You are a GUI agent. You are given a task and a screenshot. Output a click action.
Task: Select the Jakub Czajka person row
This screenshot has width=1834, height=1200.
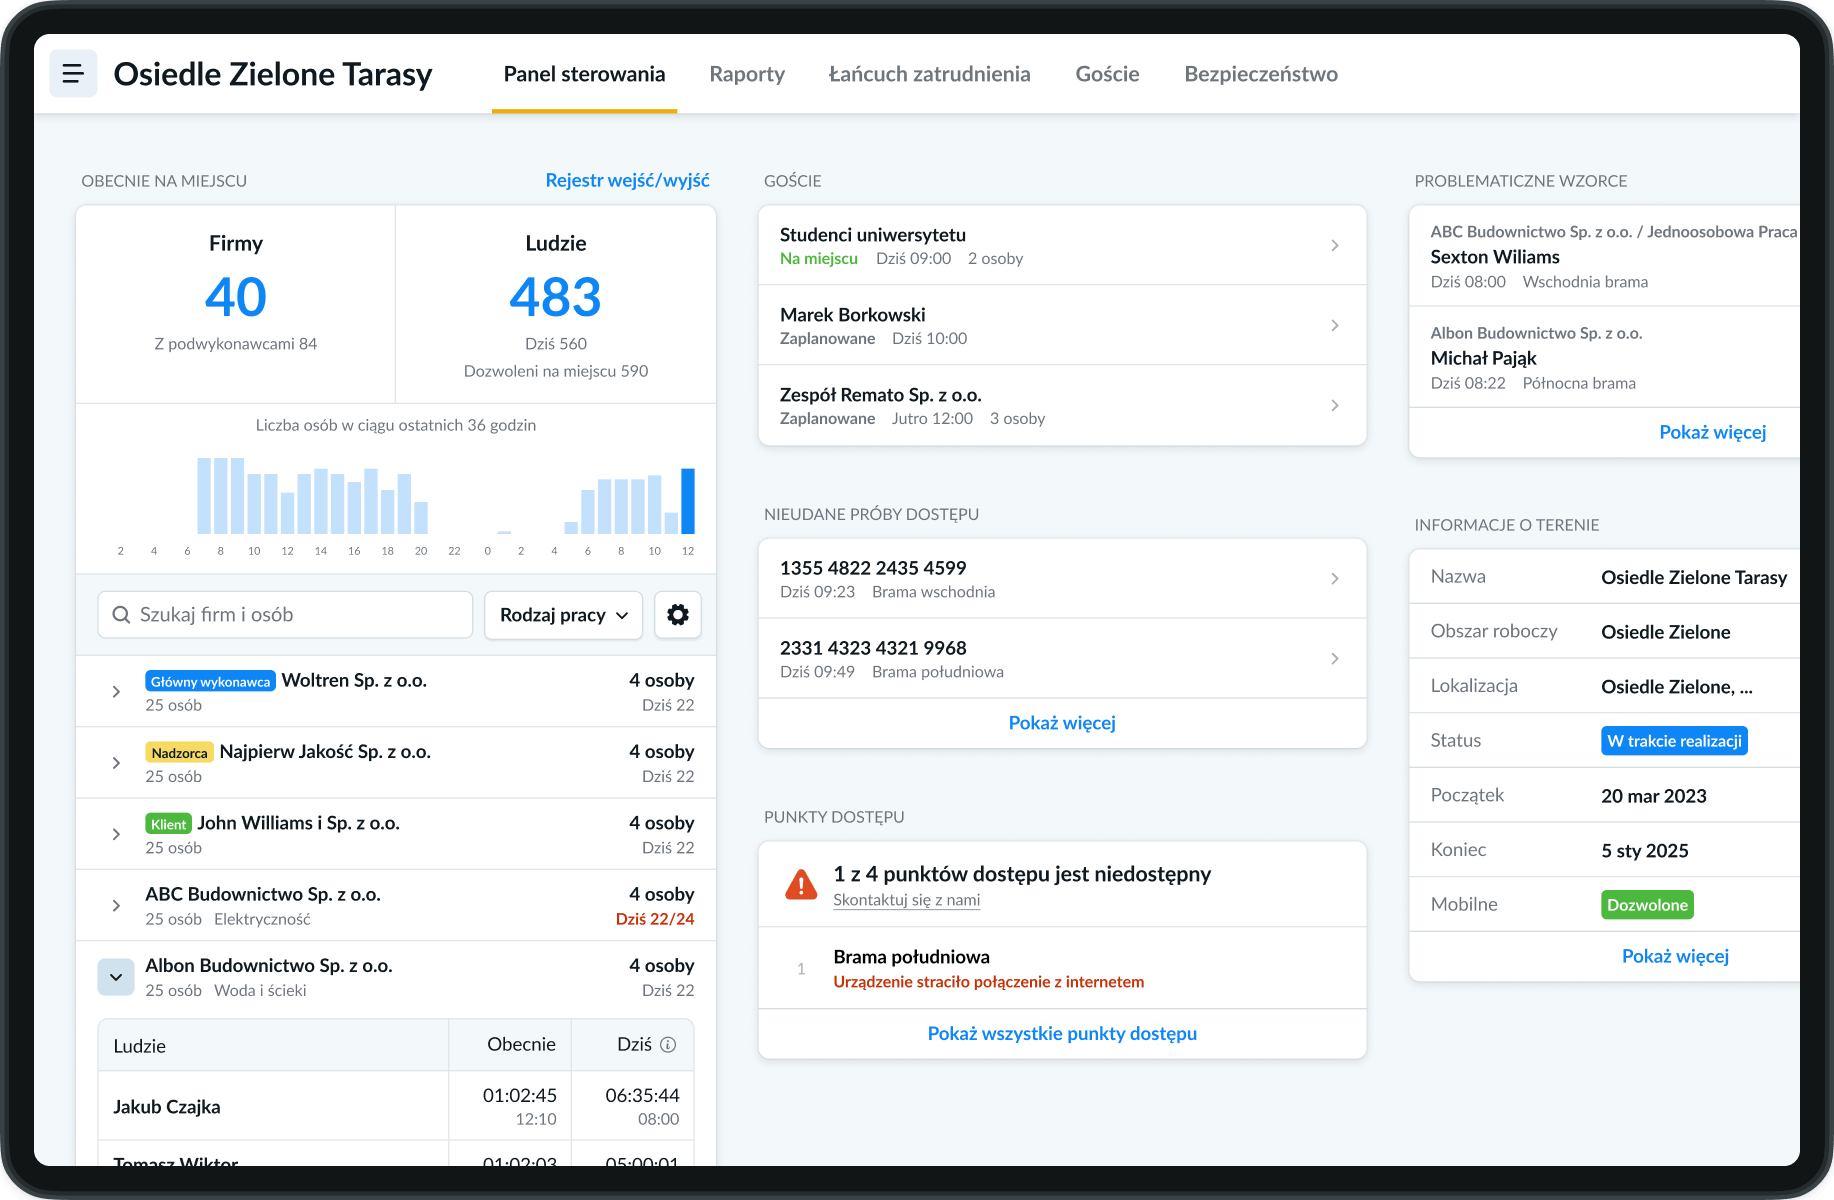(396, 1106)
